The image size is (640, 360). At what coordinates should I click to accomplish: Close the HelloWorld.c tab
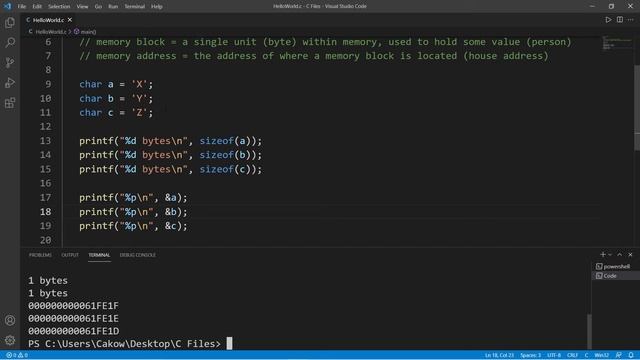70,20
